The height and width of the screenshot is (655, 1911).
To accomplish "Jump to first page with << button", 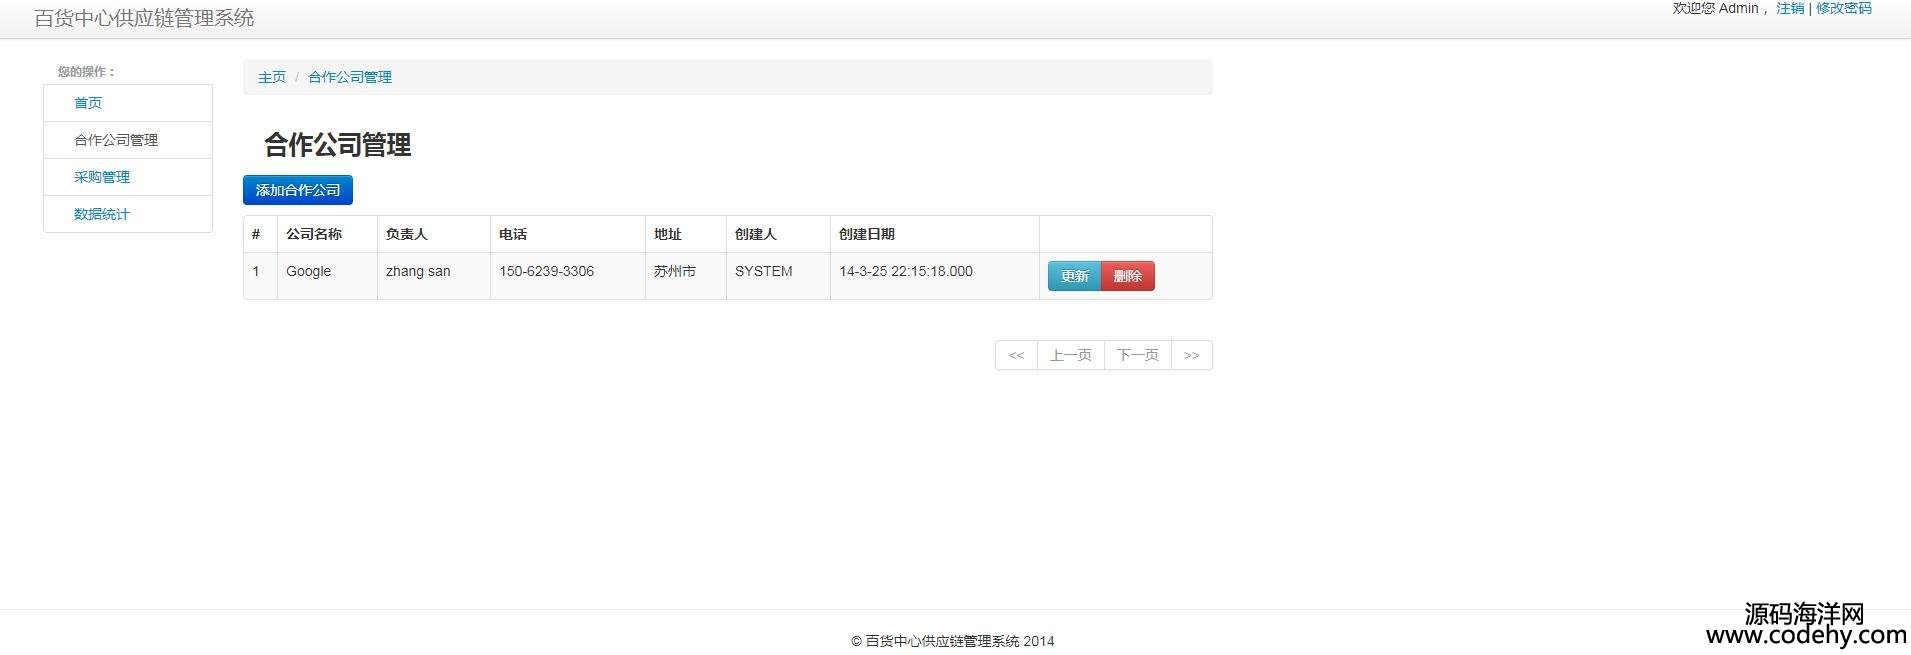I will [1016, 355].
